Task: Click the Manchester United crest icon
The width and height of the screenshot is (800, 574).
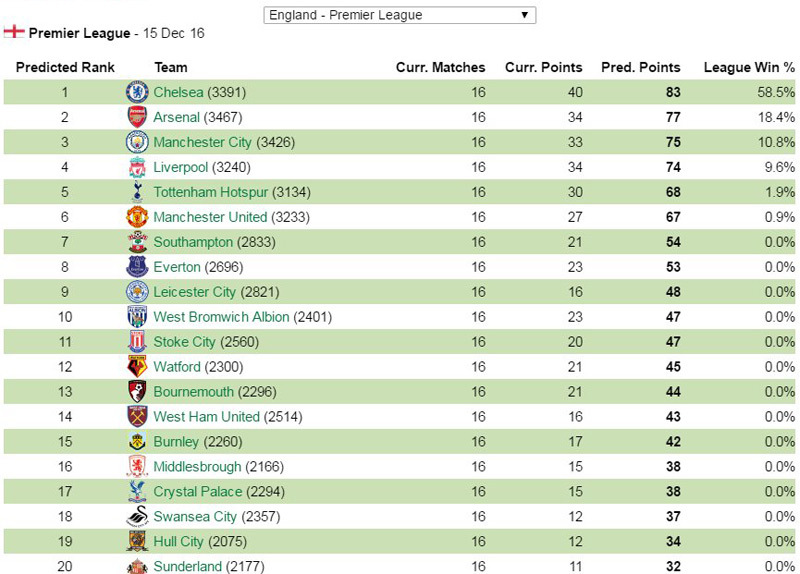Action: pyautogui.click(x=137, y=217)
